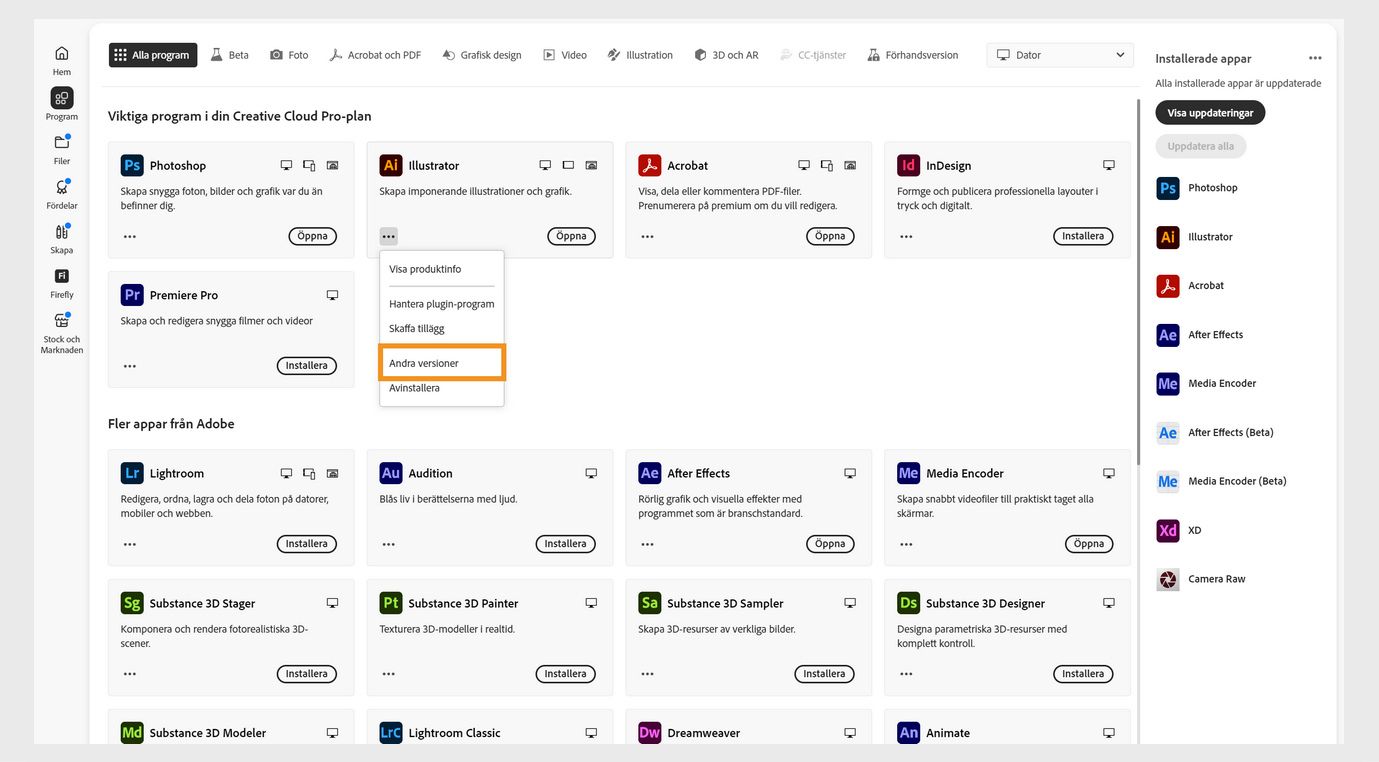This screenshot has width=1379, height=762.
Task: Click the XD icon in Installerade appar
Action: click(x=1168, y=531)
